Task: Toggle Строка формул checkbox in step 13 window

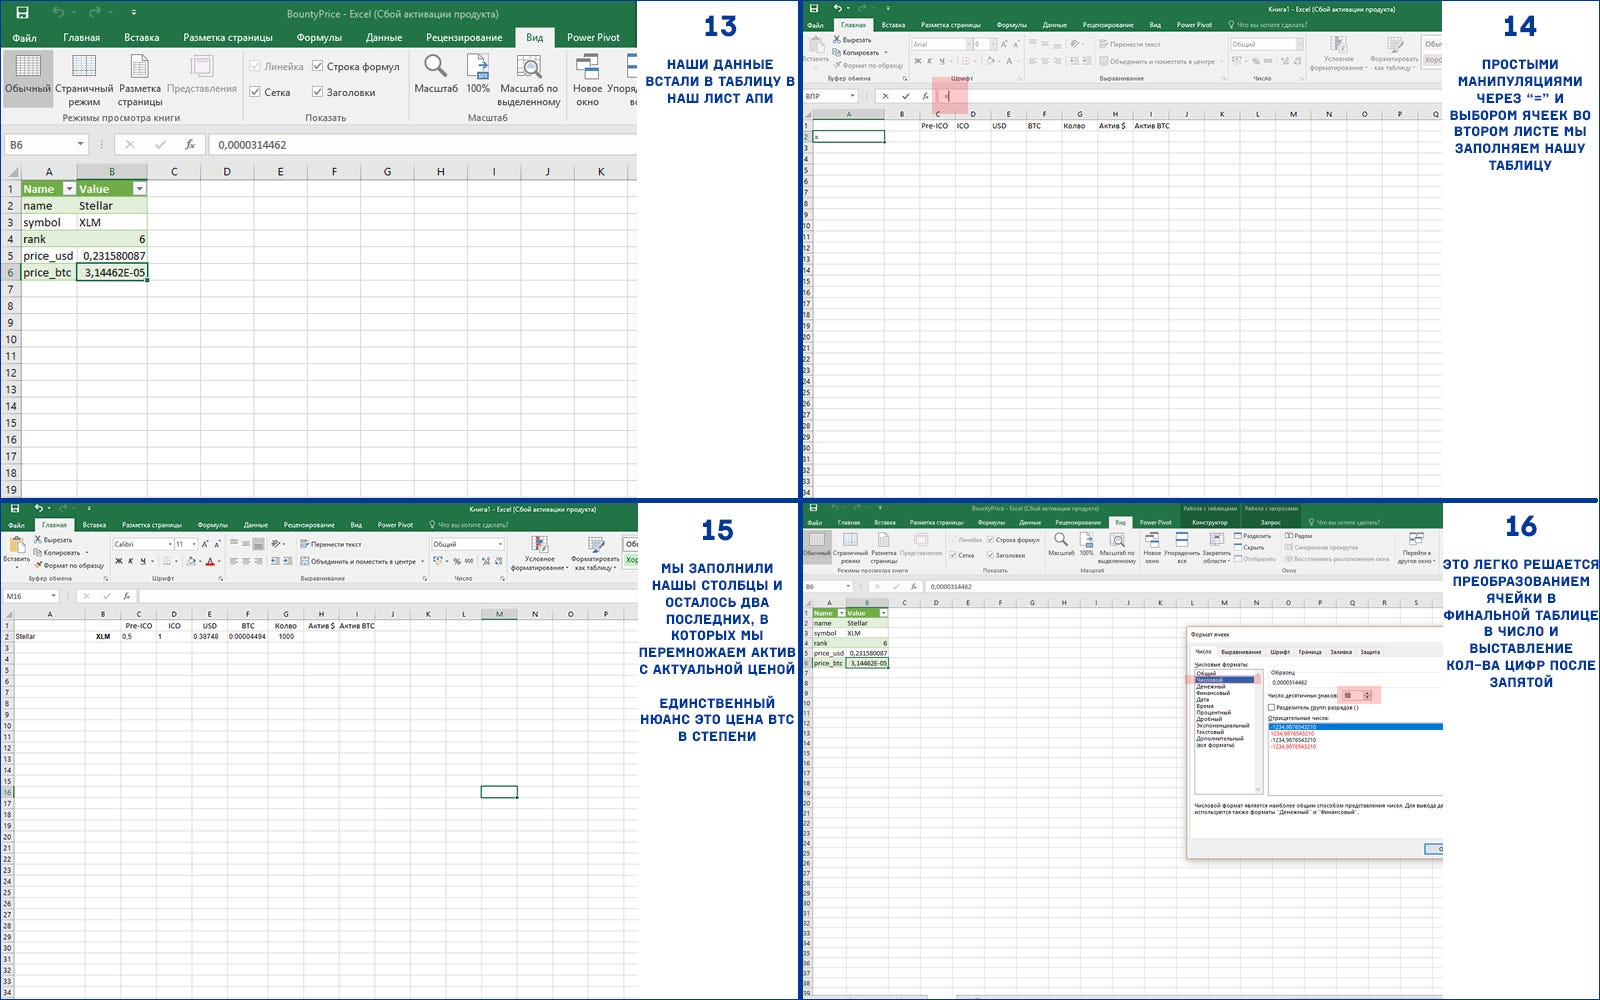Action: (x=317, y=67)
